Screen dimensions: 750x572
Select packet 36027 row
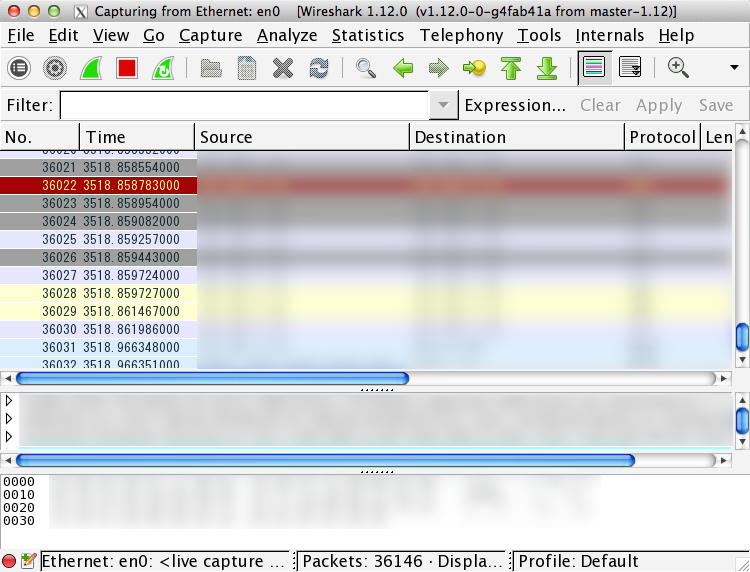pyautogui.click(x=366, y=275)
